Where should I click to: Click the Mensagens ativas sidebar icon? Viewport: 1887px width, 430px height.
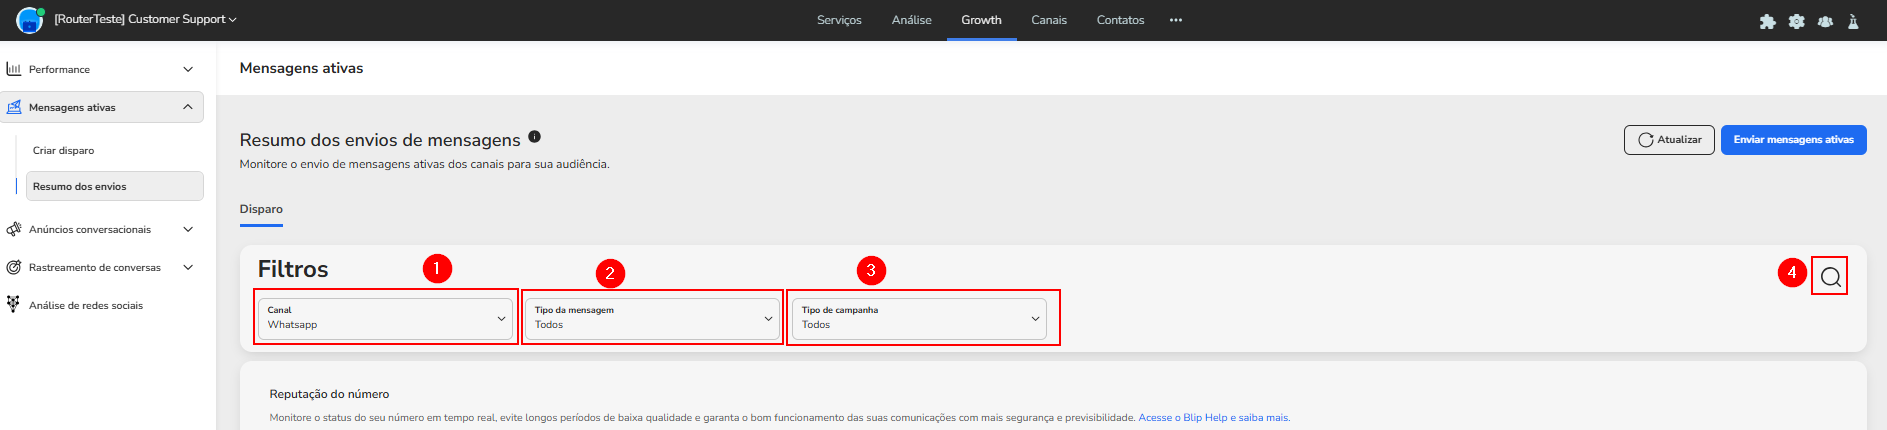(x=14, y=107)
